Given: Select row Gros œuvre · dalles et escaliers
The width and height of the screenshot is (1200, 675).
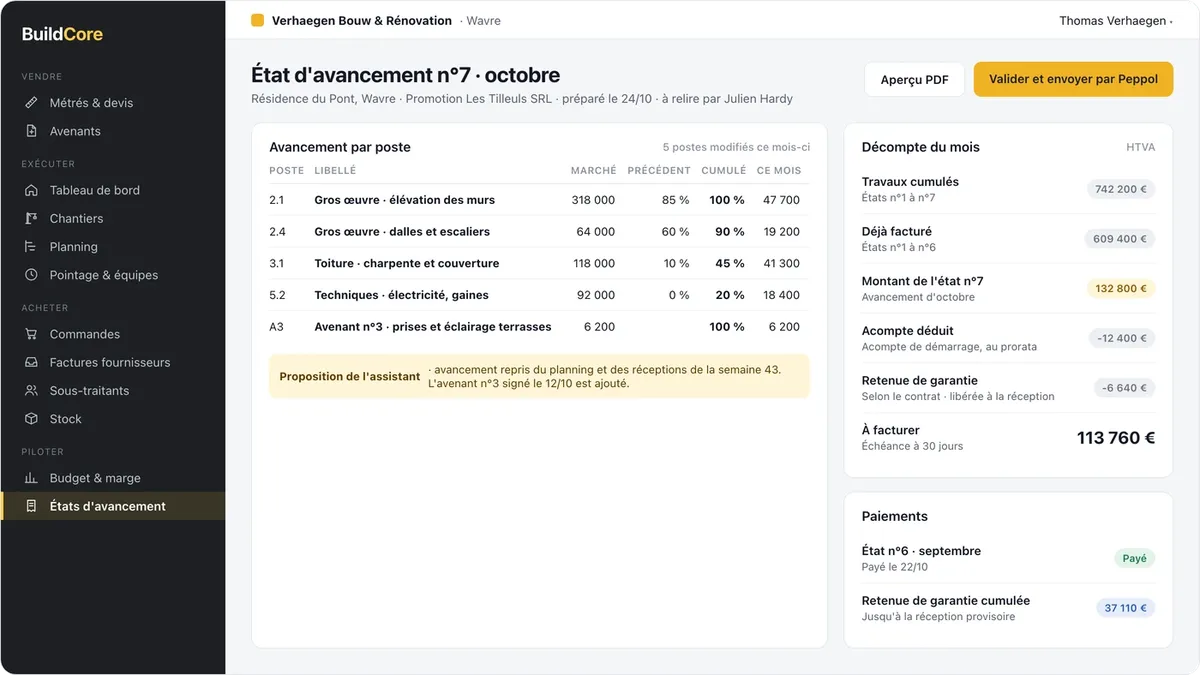Looking at the screenshot, I should [539, 231].
